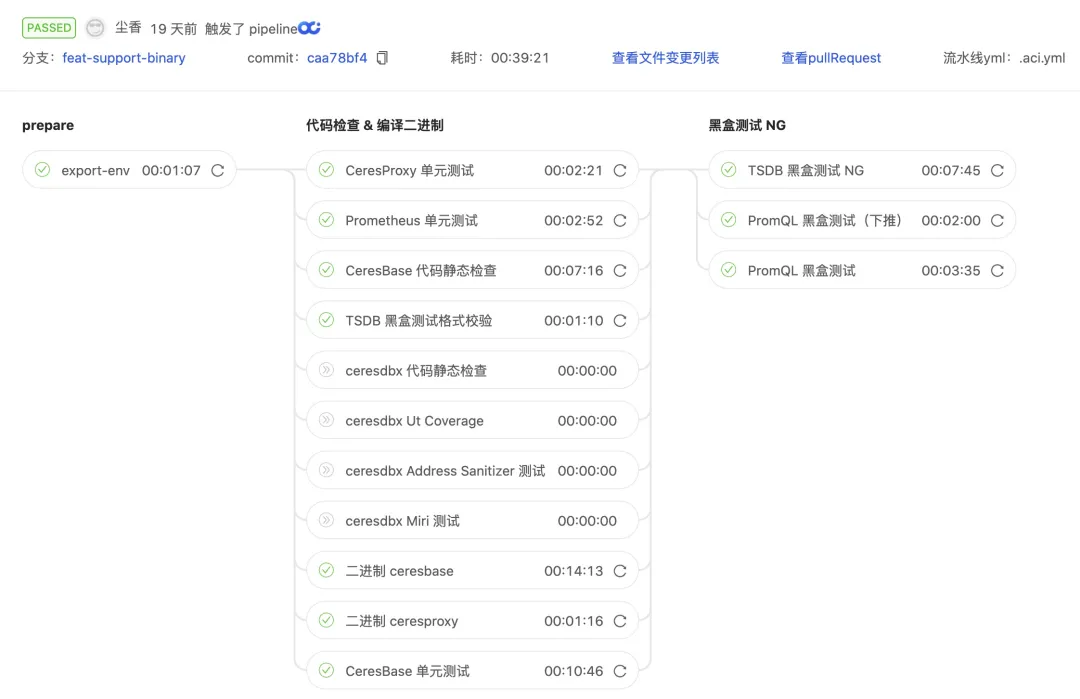Copy the commit hash caa78bf4
The width and height of the screenshot is (1080, 699).
(382, 58)
